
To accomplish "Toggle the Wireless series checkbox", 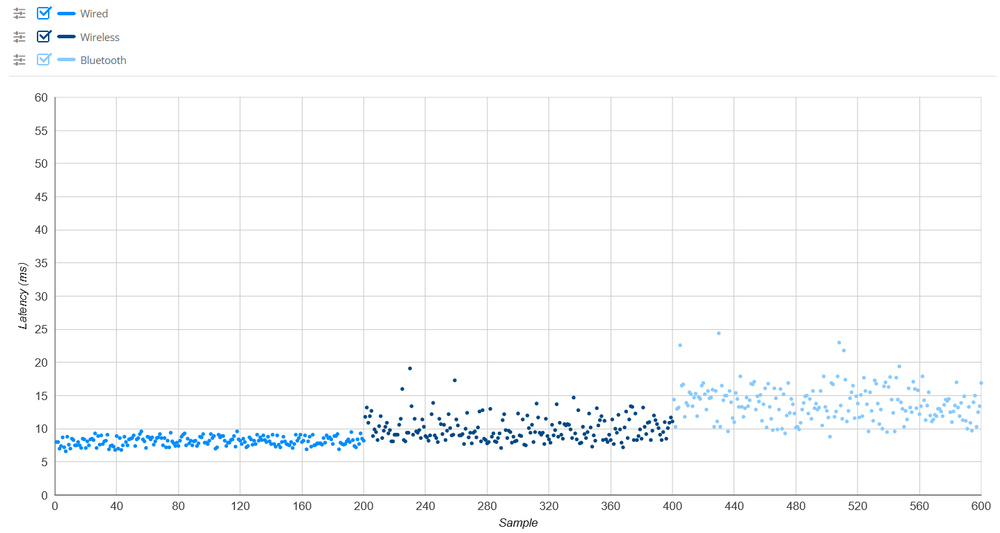I will [43, 37].
